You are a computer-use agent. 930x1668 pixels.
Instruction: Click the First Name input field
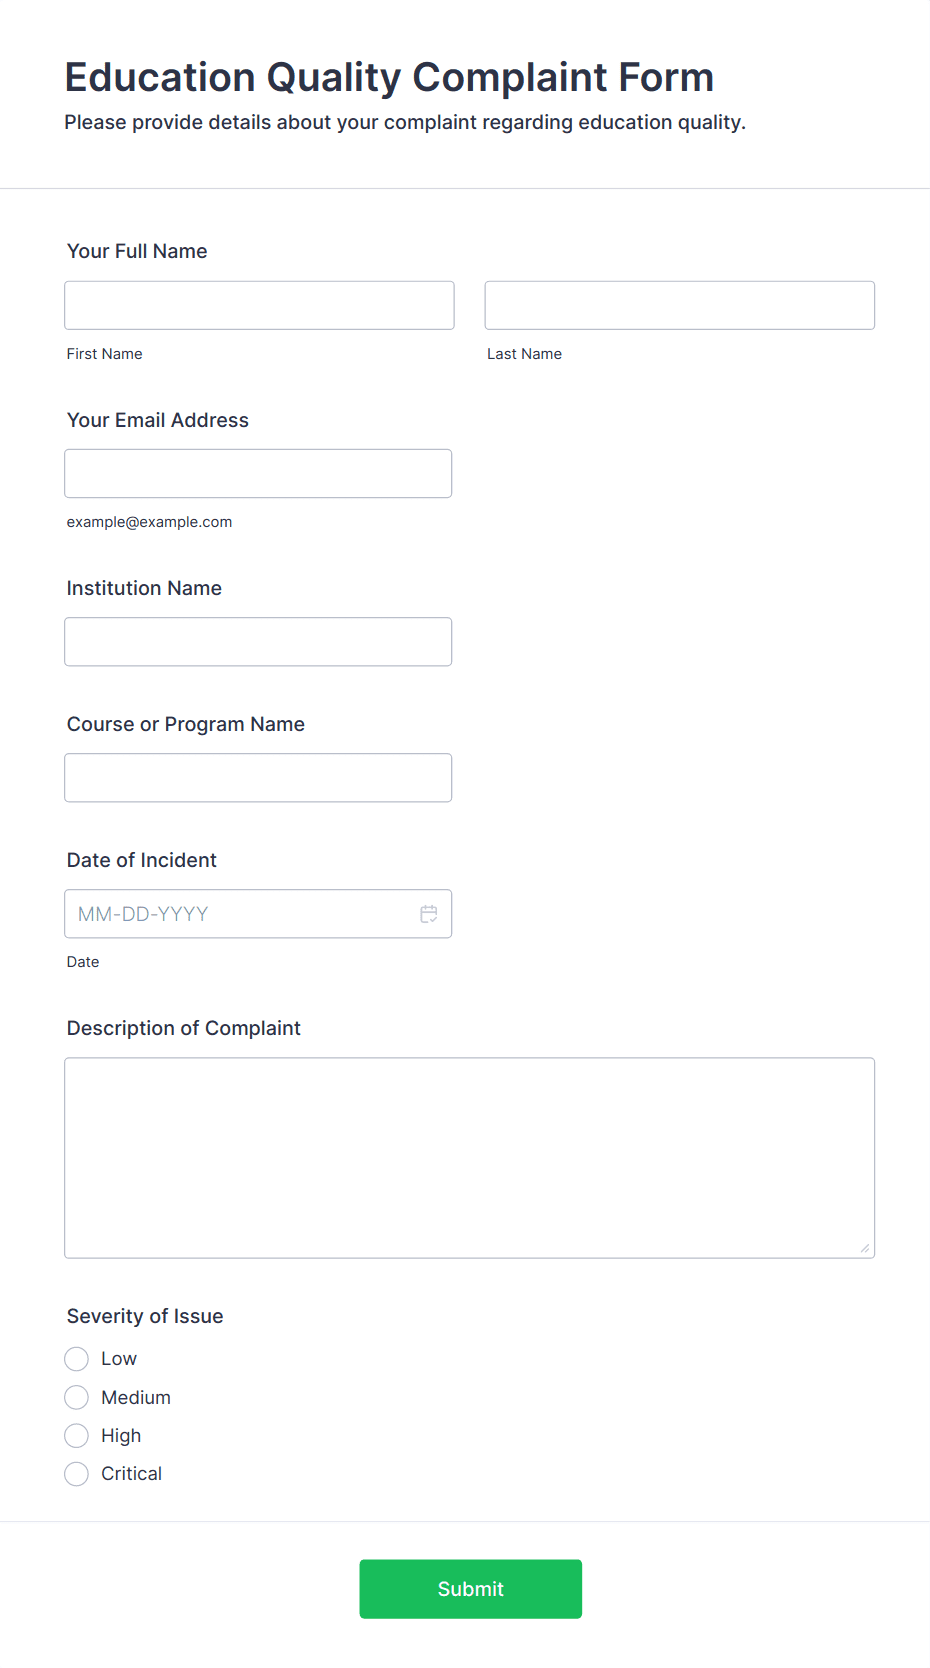pyautogui.click(x=259, y=305)
